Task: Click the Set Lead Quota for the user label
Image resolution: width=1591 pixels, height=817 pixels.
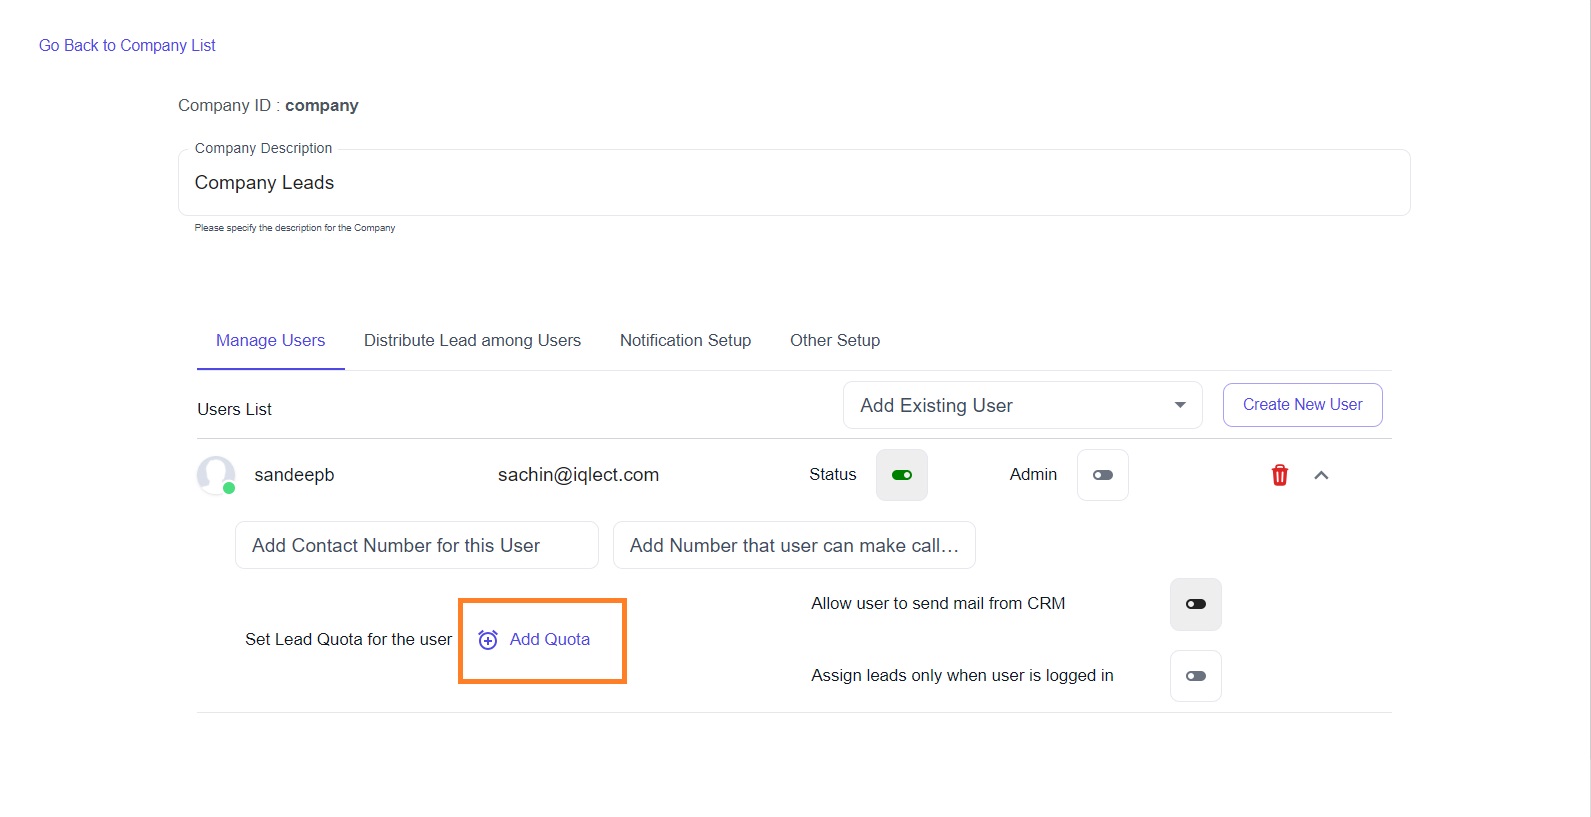Action: pyautogui.click(x=348, y=640)
